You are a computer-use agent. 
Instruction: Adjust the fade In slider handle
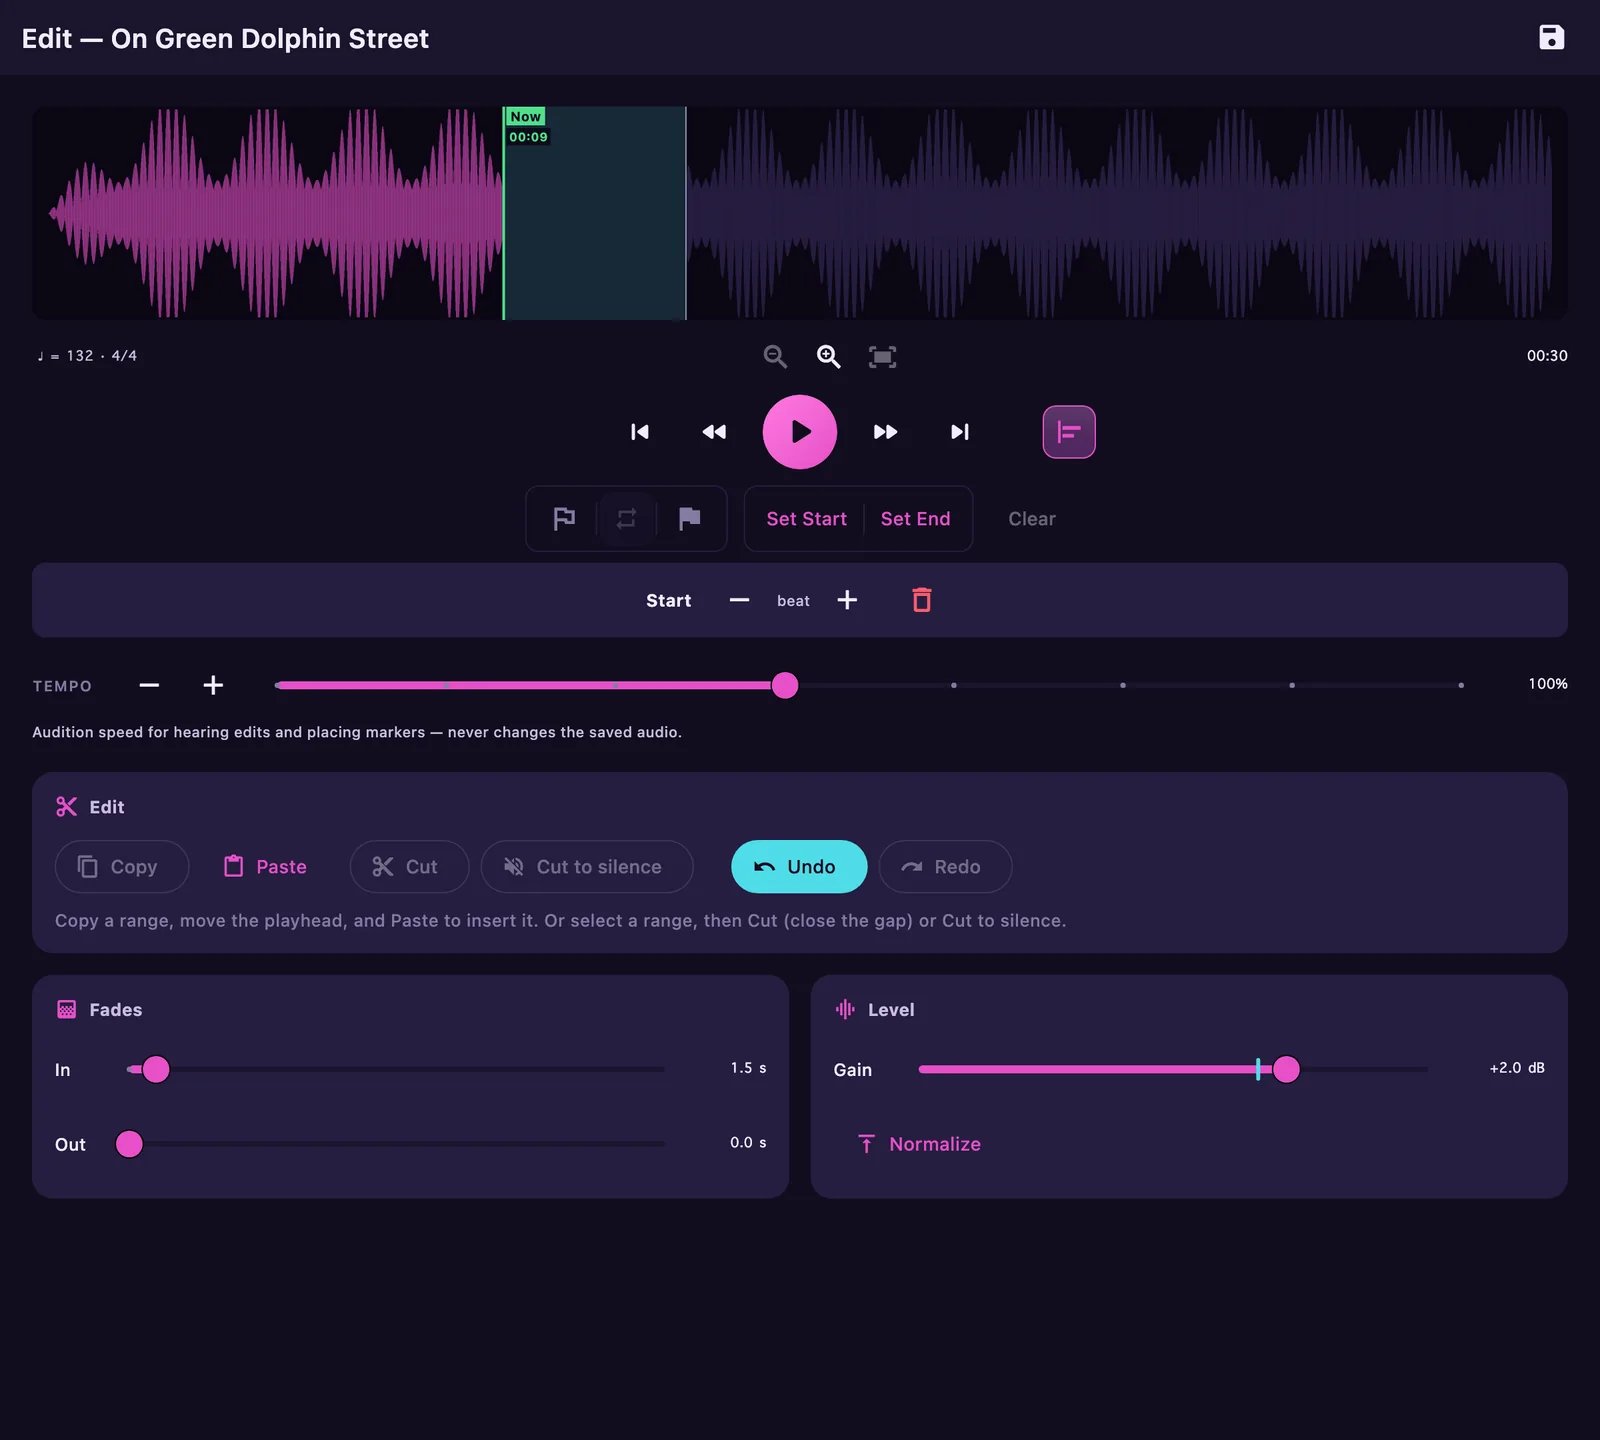[156, 1069]
